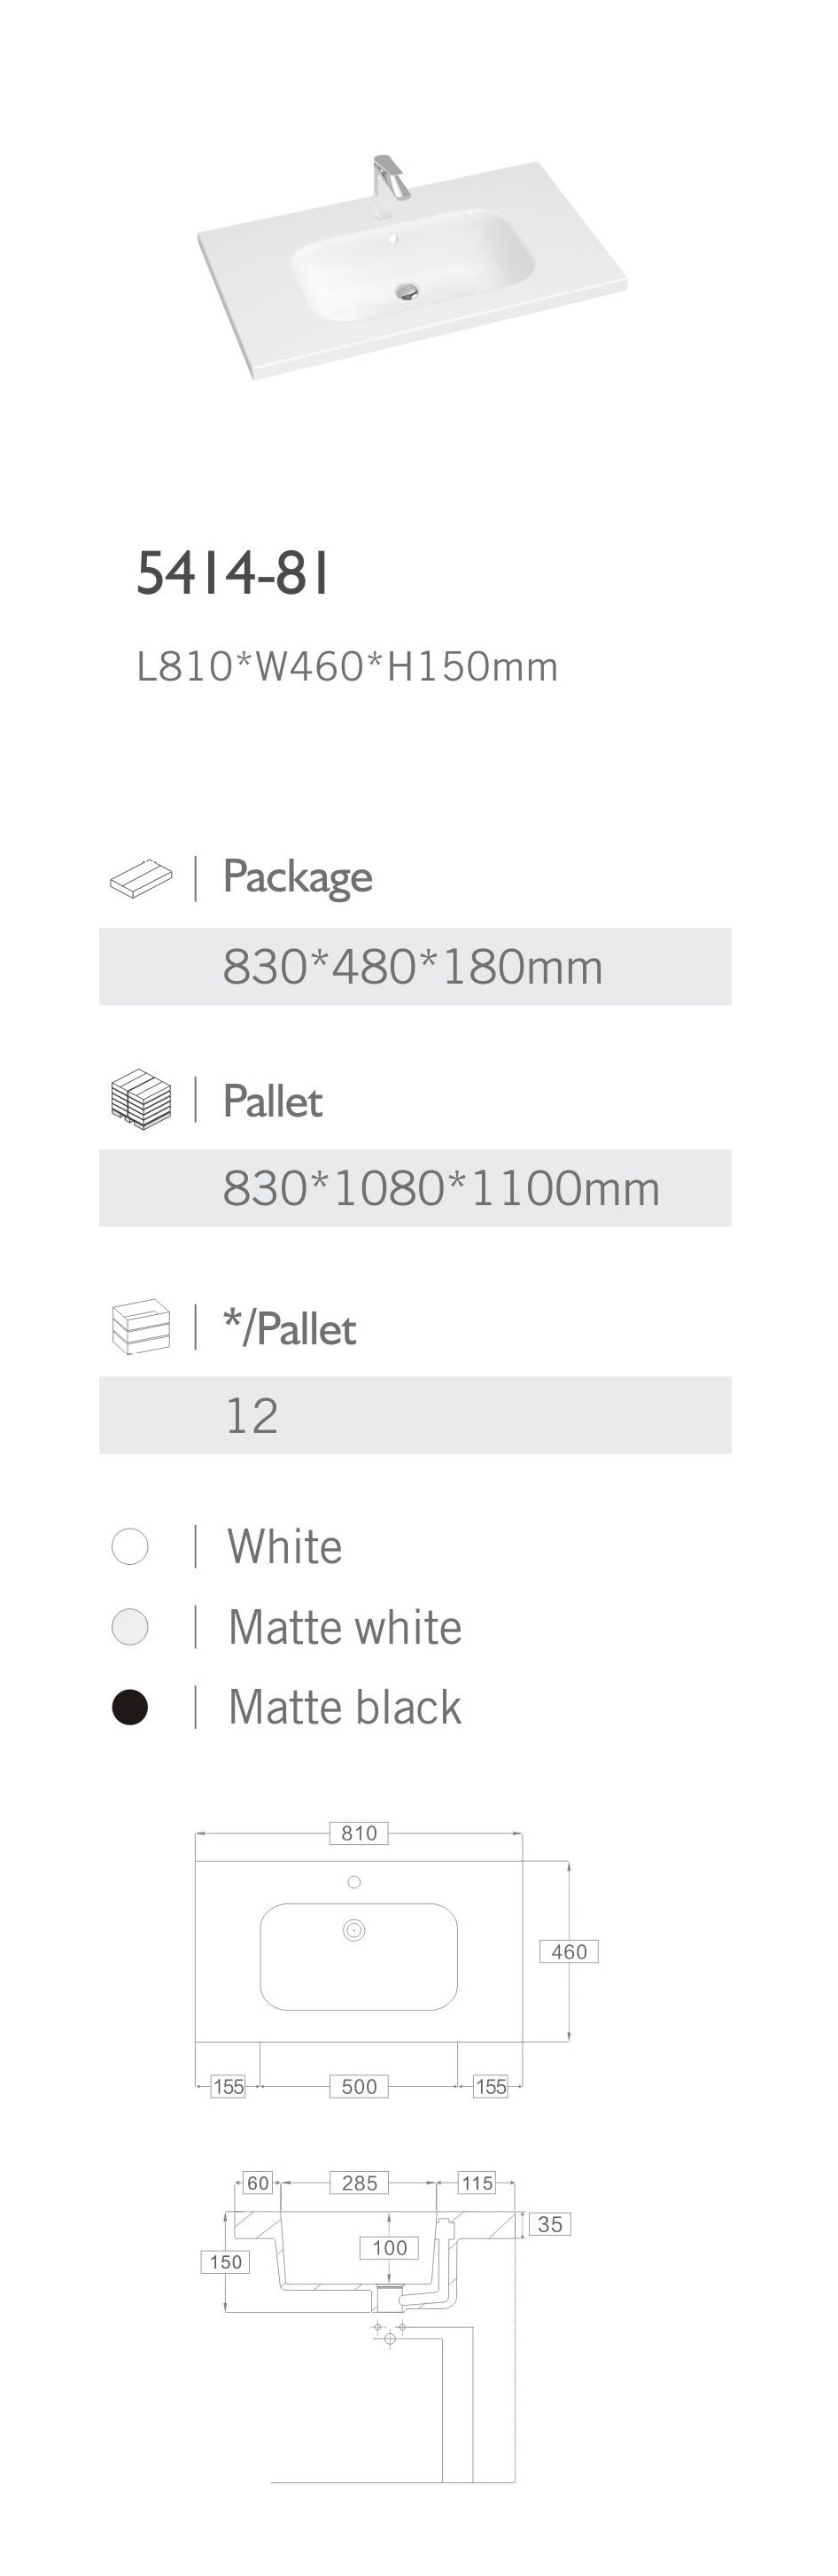Click the 810 width dimension label
The height and width of the screenshot is (2576, 838).
click(x=359, y=1833)
